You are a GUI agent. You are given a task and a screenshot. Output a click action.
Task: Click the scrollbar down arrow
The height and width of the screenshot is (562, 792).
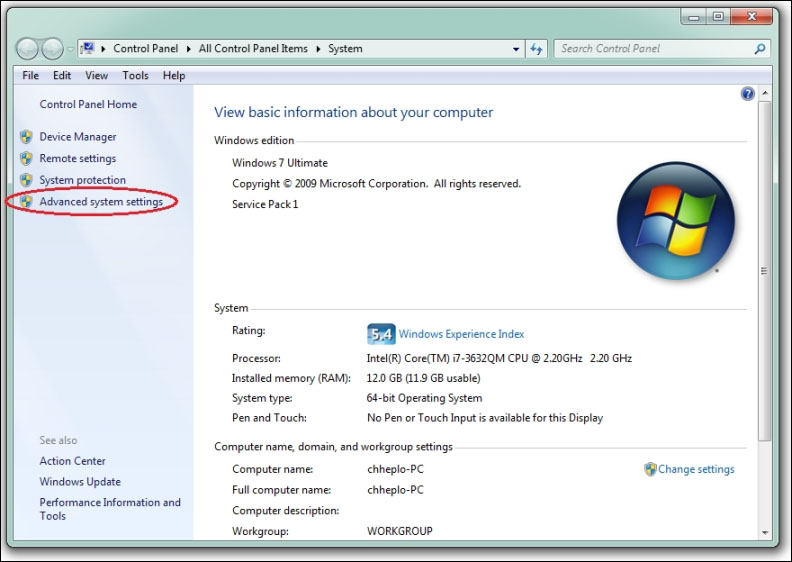pyautogui.click(x=765, y=532)
